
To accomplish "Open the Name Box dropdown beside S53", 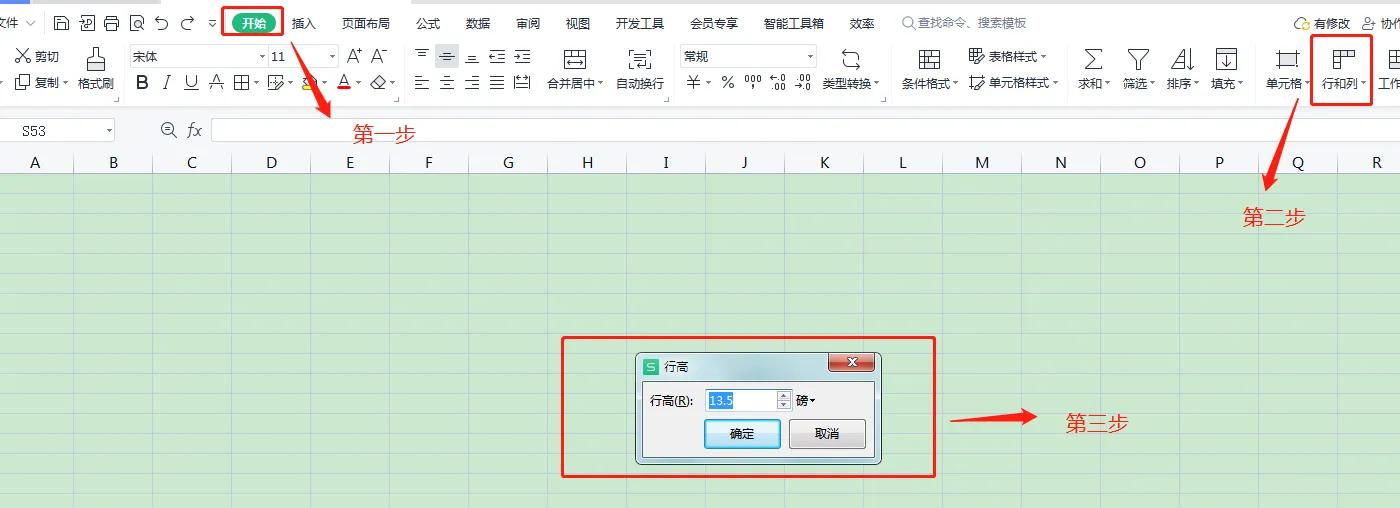I will point(108,131).
